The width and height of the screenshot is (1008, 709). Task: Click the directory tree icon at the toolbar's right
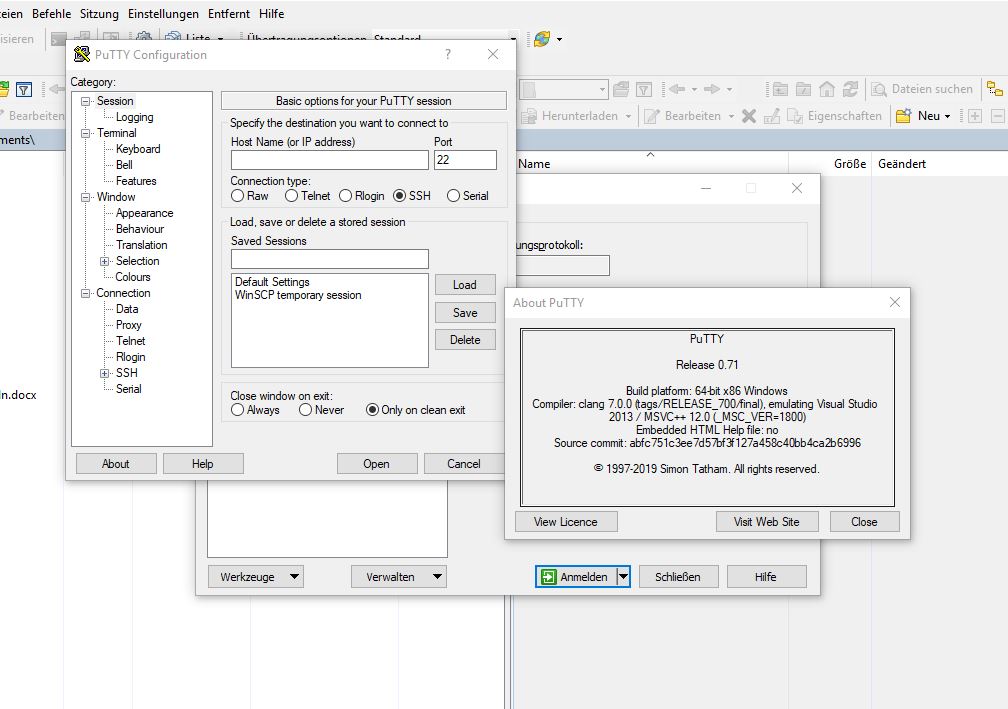[995, 89]
